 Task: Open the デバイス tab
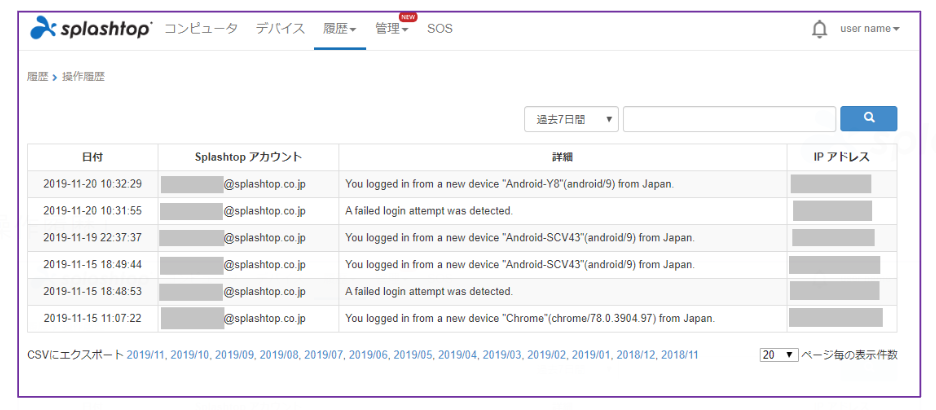281,28
